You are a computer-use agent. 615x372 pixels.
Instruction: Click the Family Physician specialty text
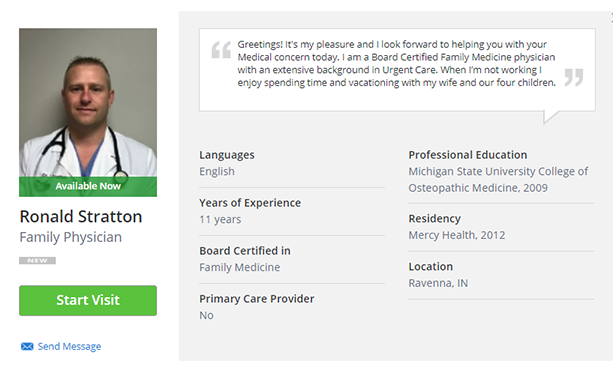[71, 237]
